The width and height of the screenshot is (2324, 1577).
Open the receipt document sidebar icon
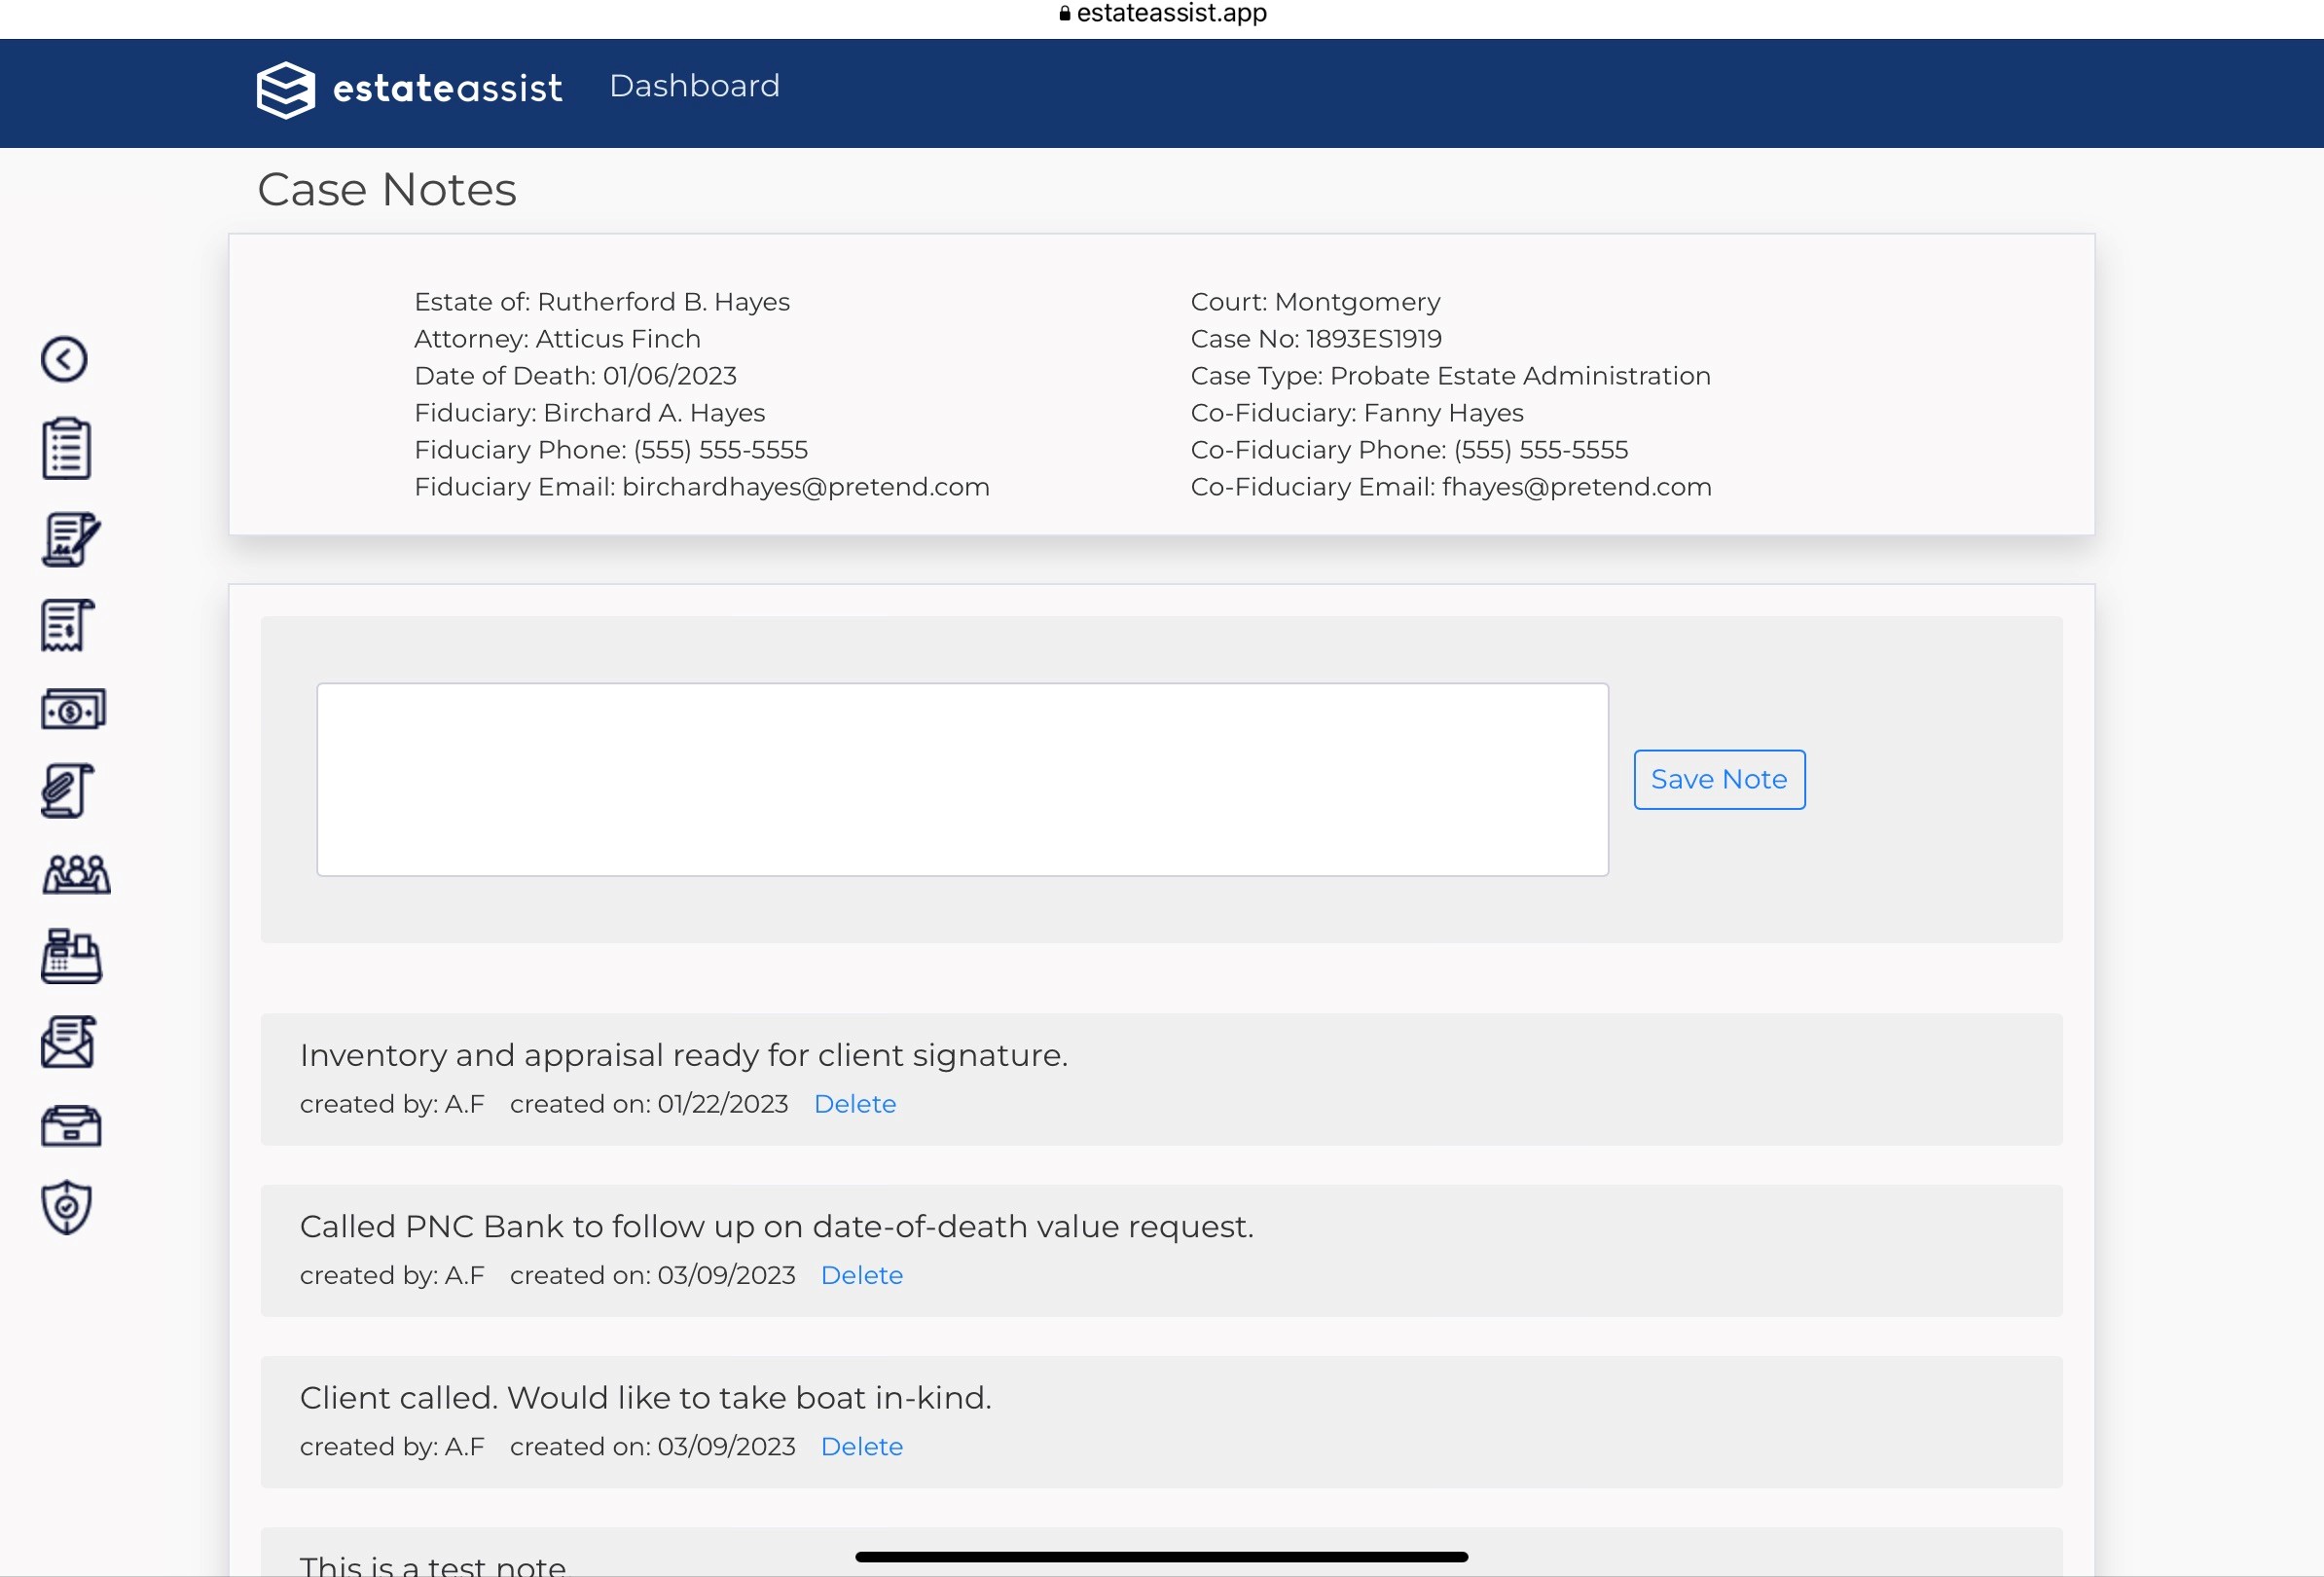(x=68, y=625)
